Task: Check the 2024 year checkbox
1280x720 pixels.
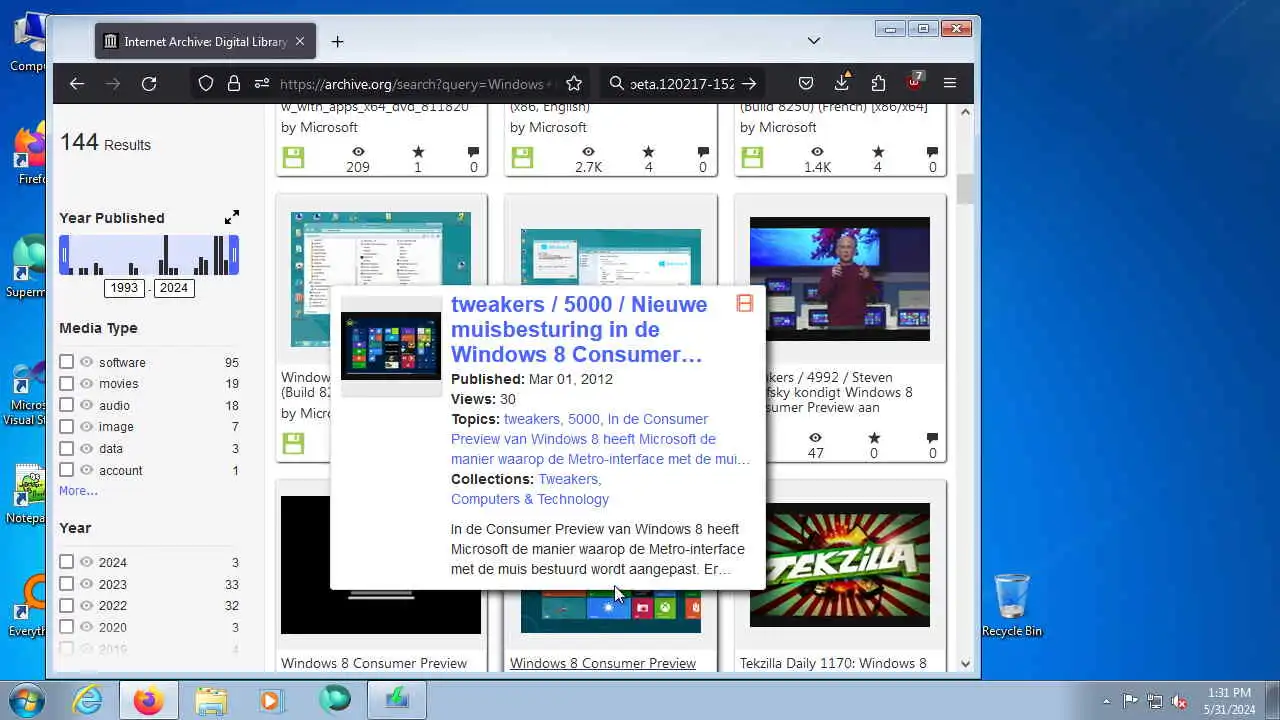Action: [66, 562]
